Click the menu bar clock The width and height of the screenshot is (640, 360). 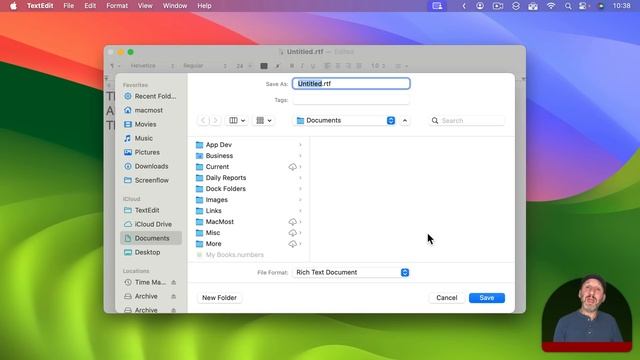(x=621, y=6)
